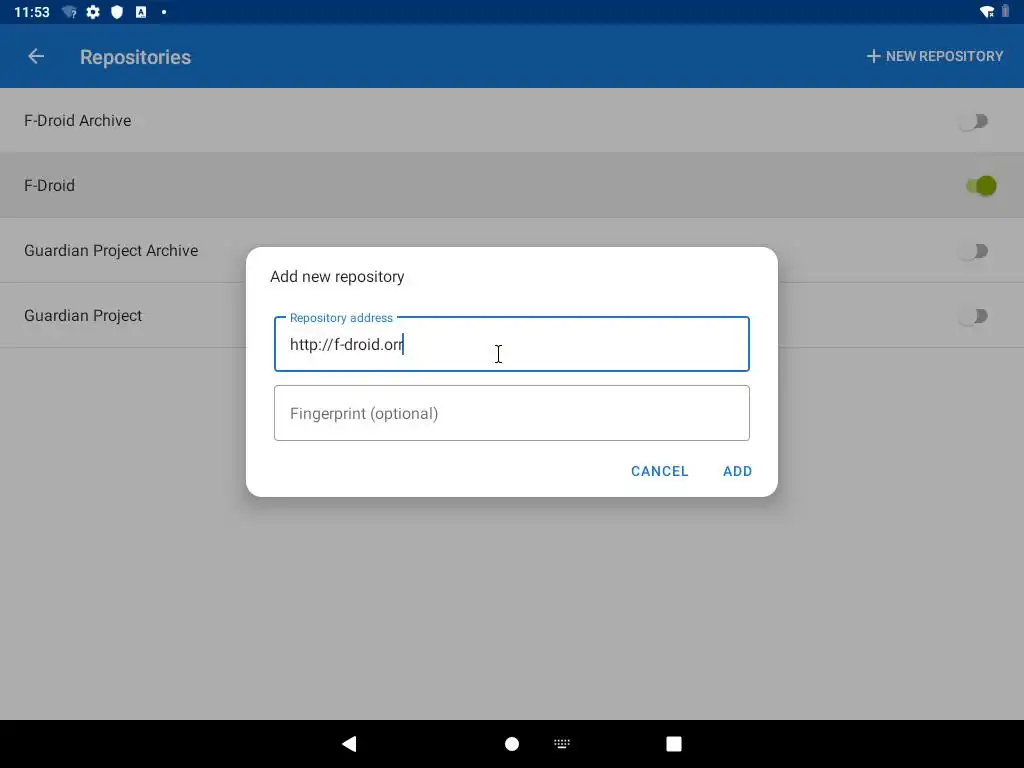Open the F-Droid Archive row
1024x768 pixels.
(512, 121)
